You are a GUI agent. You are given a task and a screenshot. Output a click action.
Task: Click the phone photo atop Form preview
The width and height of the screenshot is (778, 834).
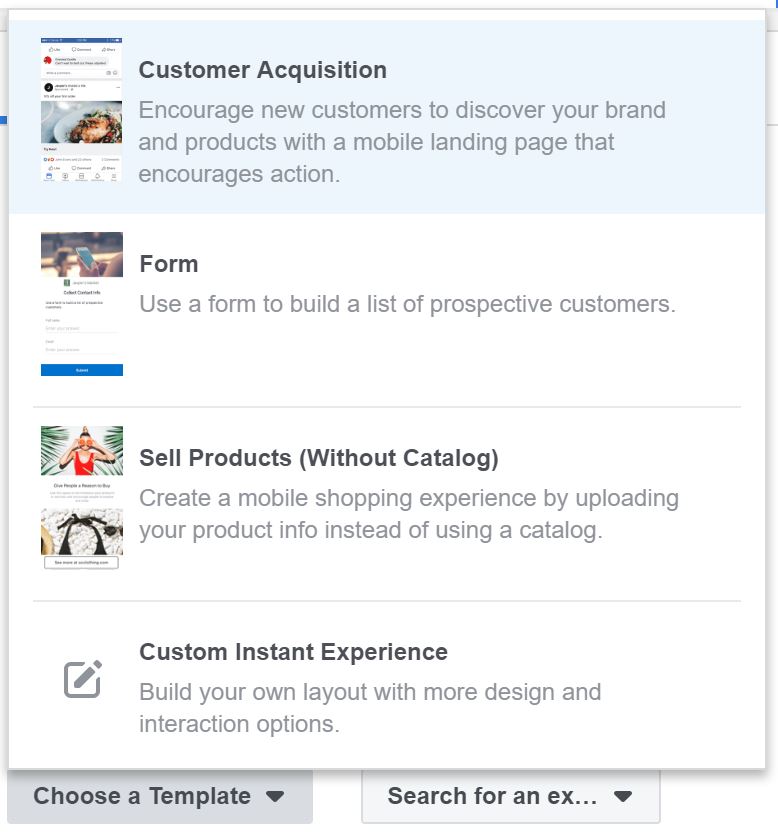82,256
